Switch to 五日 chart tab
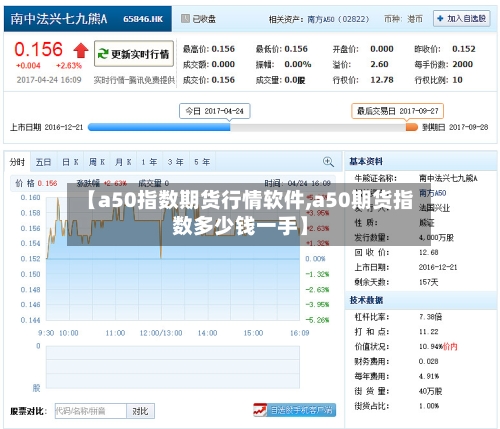 click(44, 162)
